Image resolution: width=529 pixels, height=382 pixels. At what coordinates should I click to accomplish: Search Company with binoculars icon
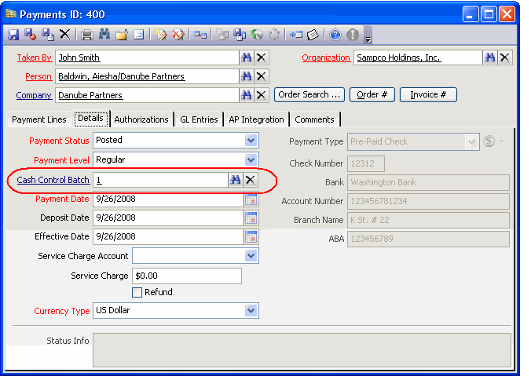[x=247, y=95]
